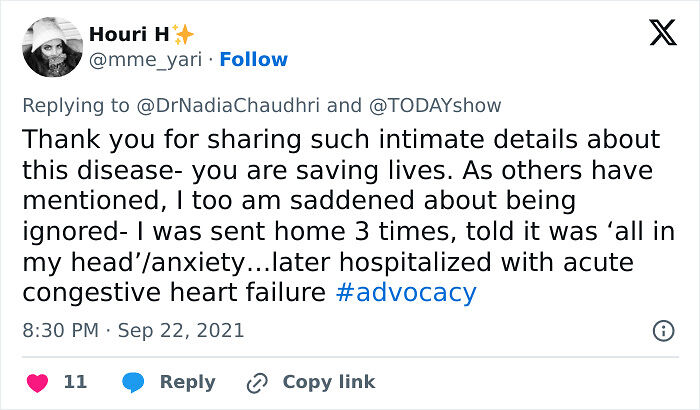Open the tweet info circle icon
Viewport: 700px width, 410px height.
point(662,330)
